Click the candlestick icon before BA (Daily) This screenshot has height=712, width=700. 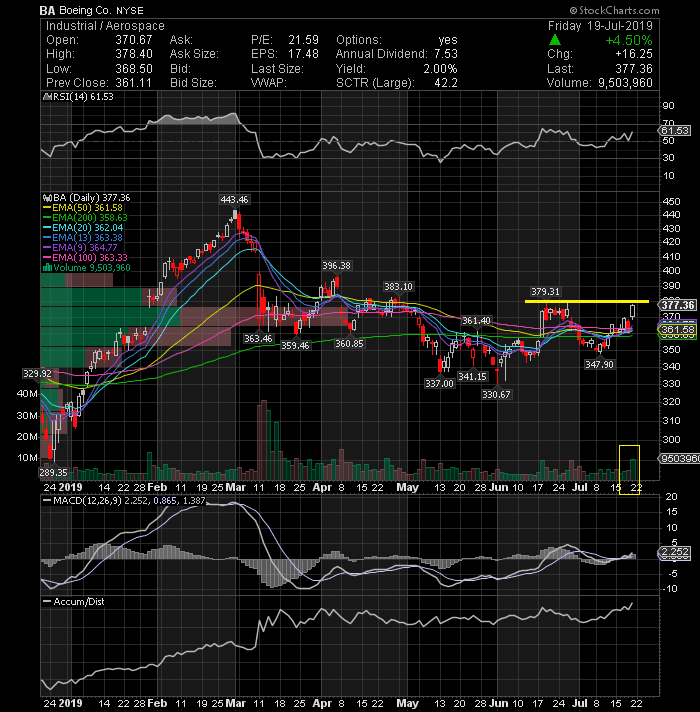(46, 198)
